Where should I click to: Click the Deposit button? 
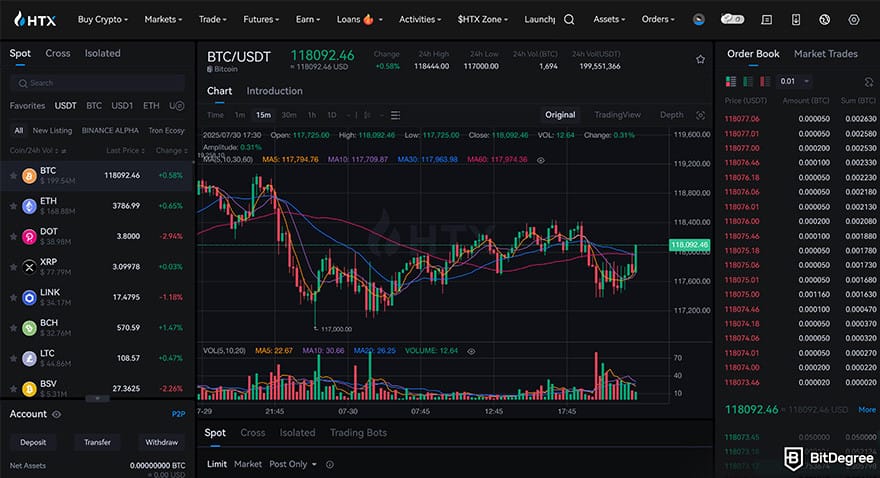33,442
